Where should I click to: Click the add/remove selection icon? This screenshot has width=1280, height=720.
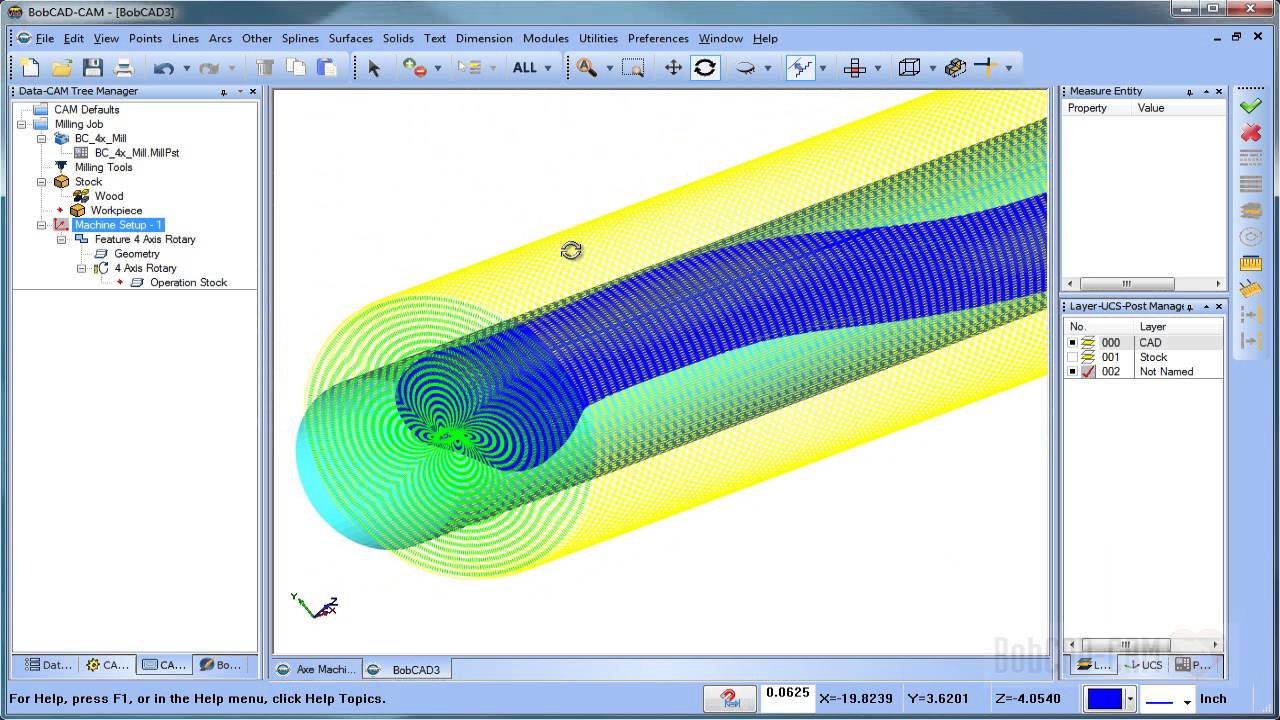pyautogui.click(x=415, y=68)
